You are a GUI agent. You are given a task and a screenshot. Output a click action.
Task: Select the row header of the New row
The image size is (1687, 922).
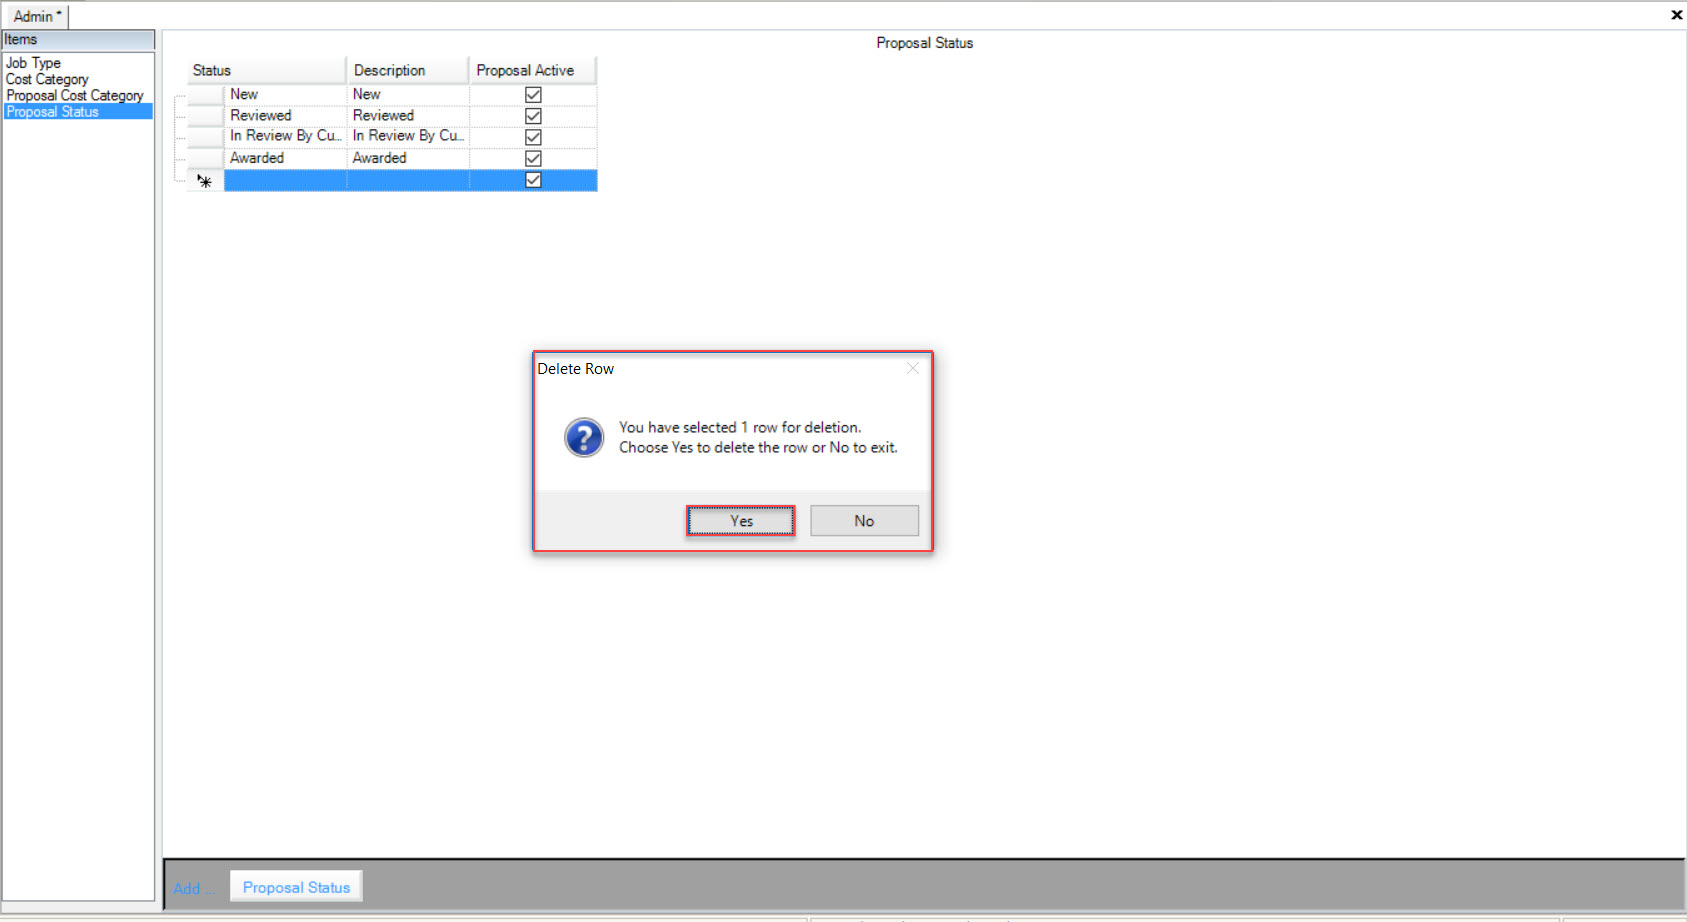205,95
